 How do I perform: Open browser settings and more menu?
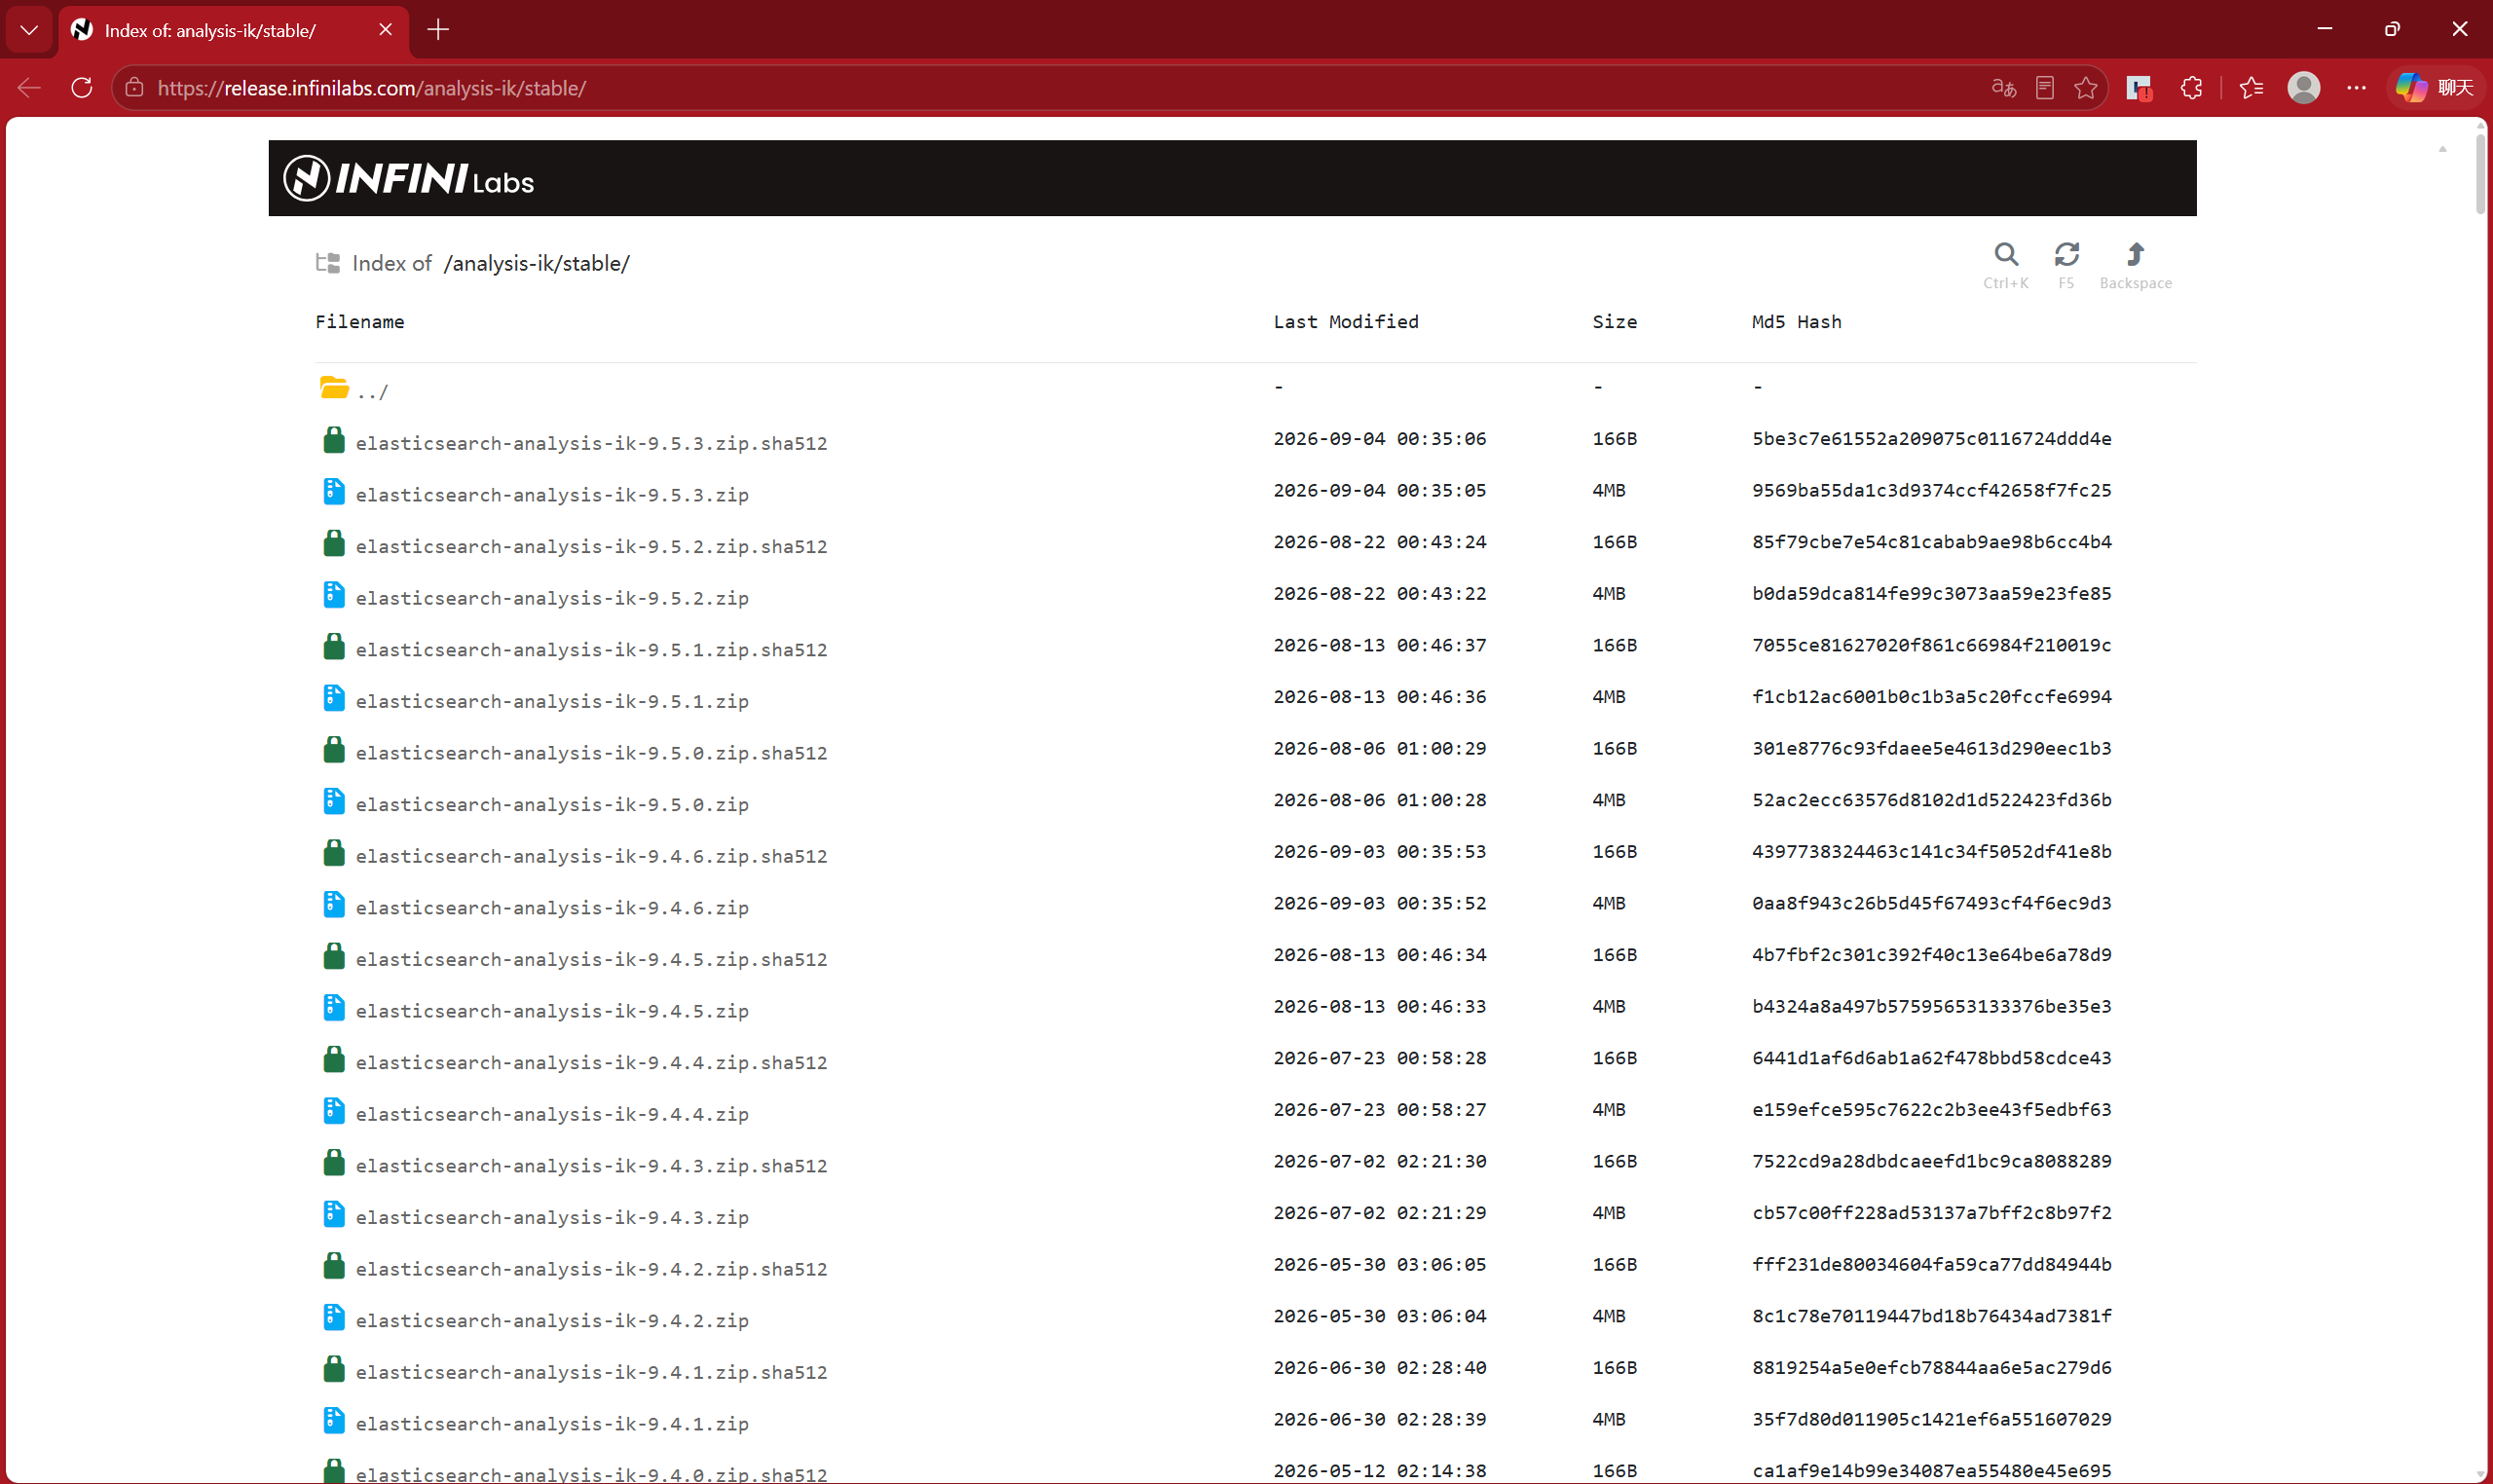pyautogui.click(x=2356, y=88)
